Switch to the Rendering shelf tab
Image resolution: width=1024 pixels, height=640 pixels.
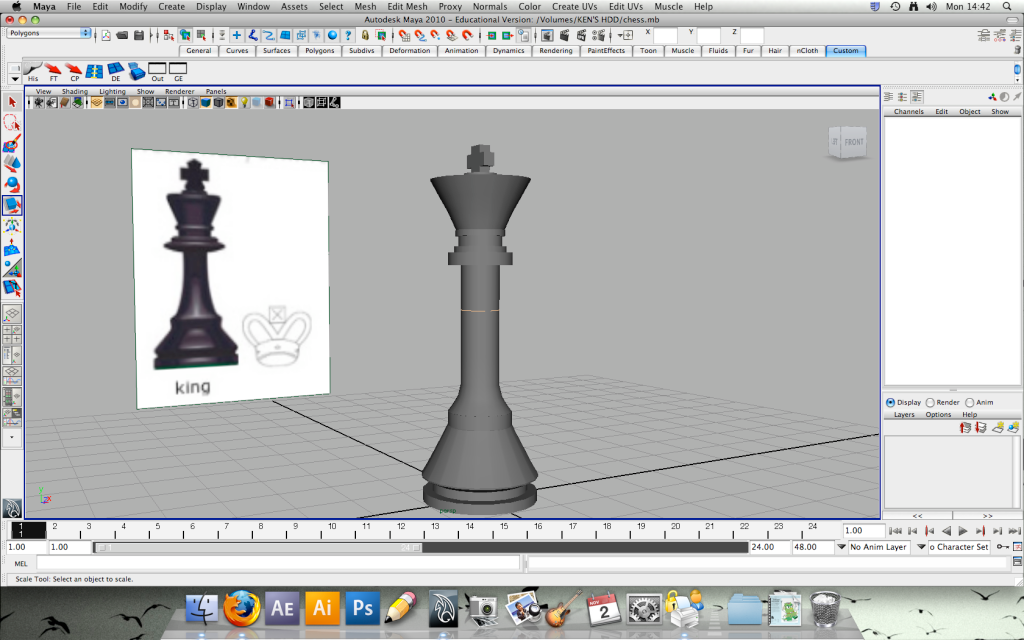[555, 51]
